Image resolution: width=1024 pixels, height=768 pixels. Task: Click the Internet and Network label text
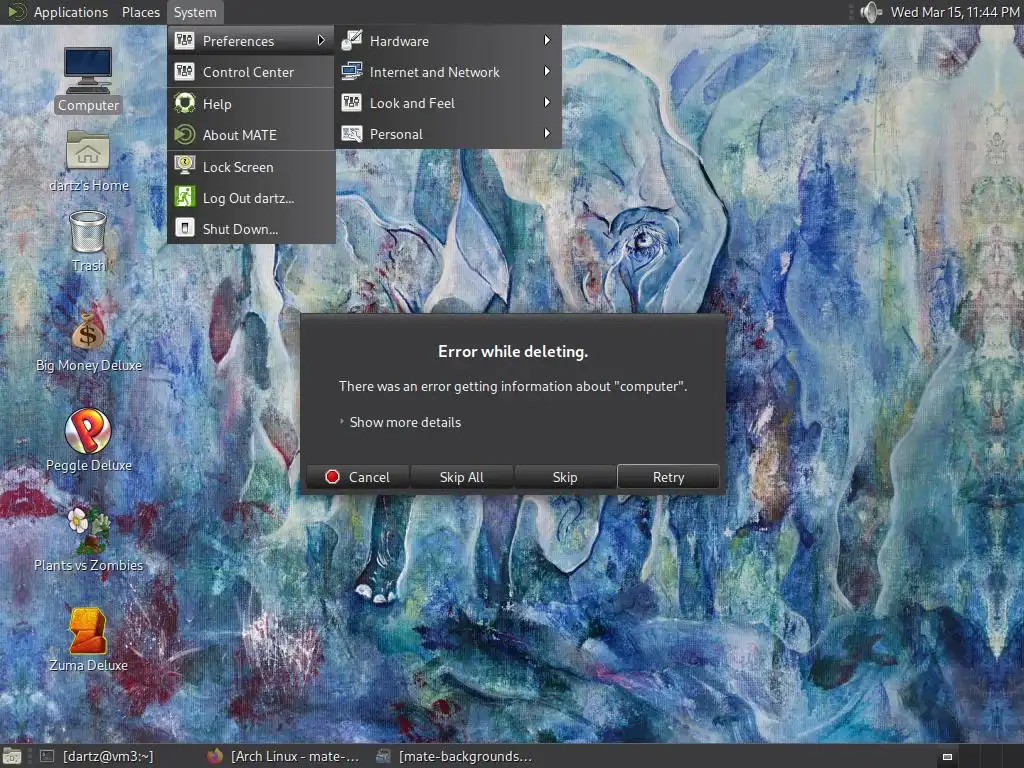pyautogui.click(x=434, y=72)
